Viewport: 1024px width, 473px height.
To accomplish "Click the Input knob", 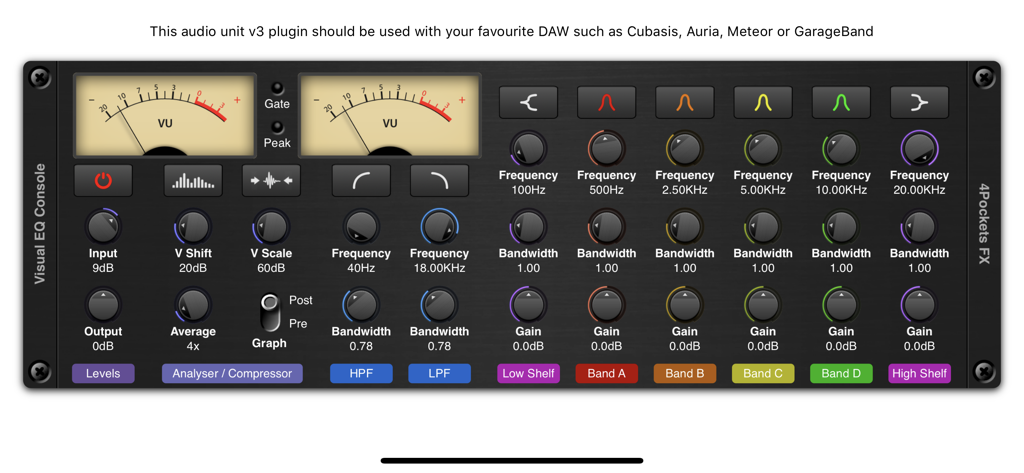I will click(x=103, y=227).
